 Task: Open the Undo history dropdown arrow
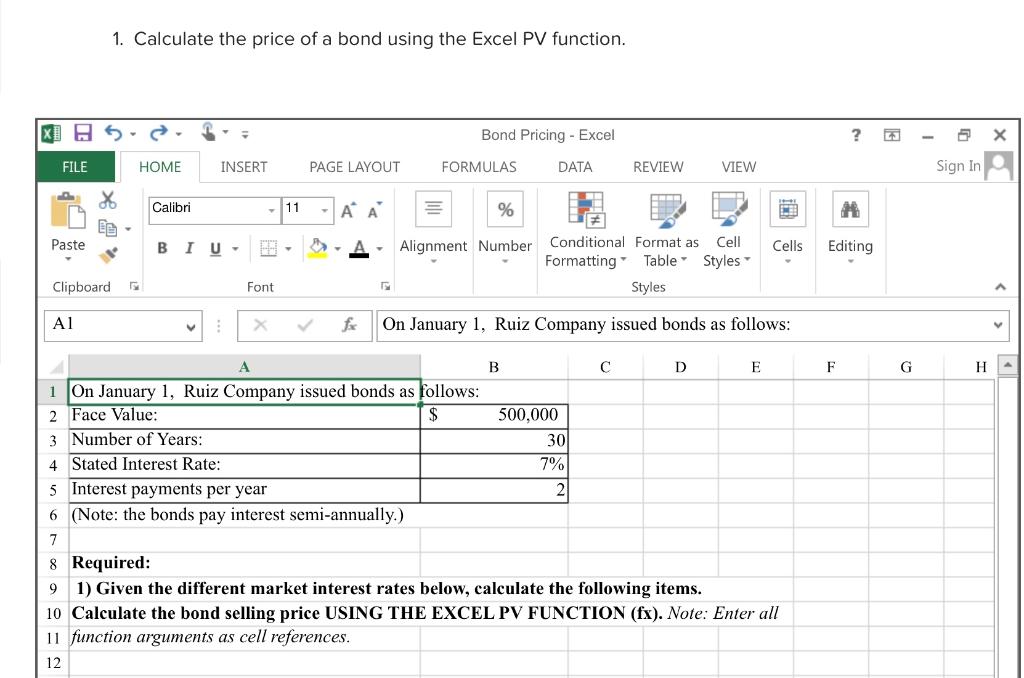coord(133,134)
